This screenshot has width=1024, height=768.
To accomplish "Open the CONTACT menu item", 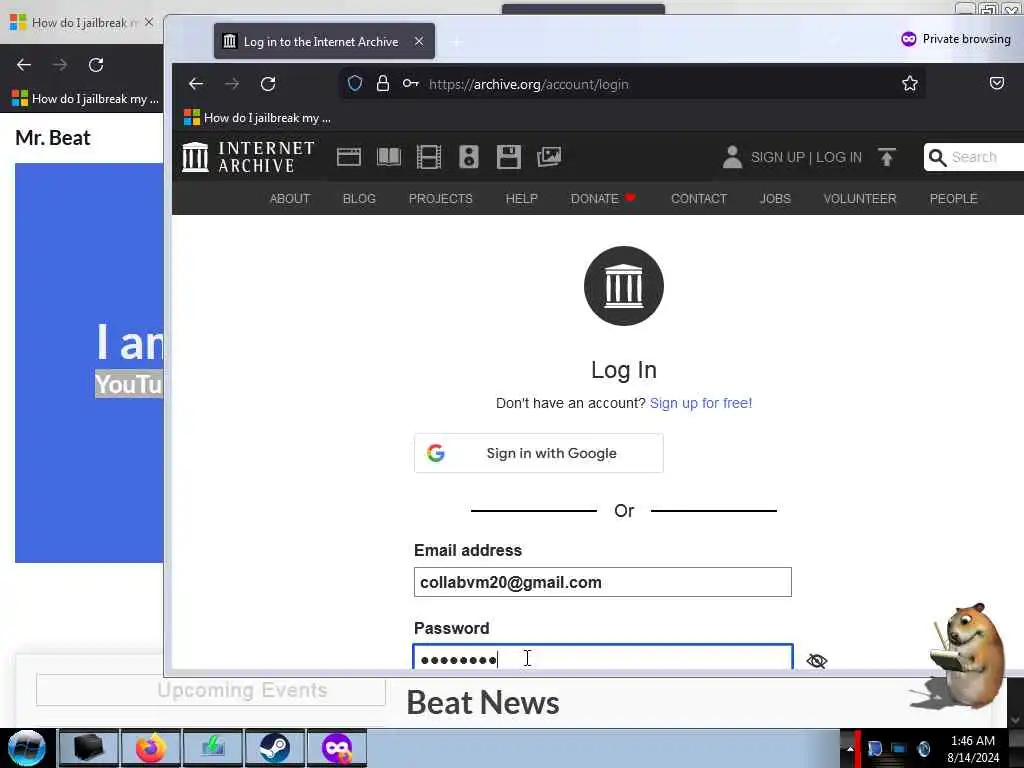I will click(x=699, y=199).
